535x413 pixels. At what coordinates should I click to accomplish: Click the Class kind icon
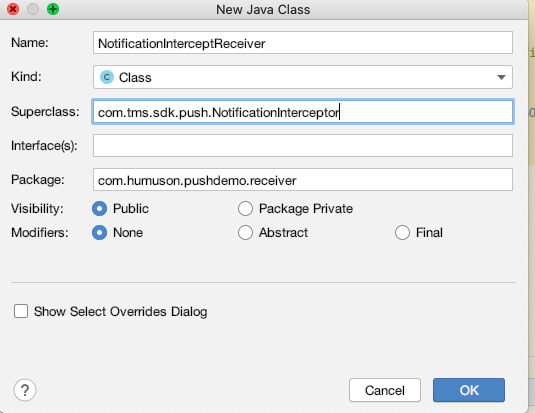[x=106, y=77]
